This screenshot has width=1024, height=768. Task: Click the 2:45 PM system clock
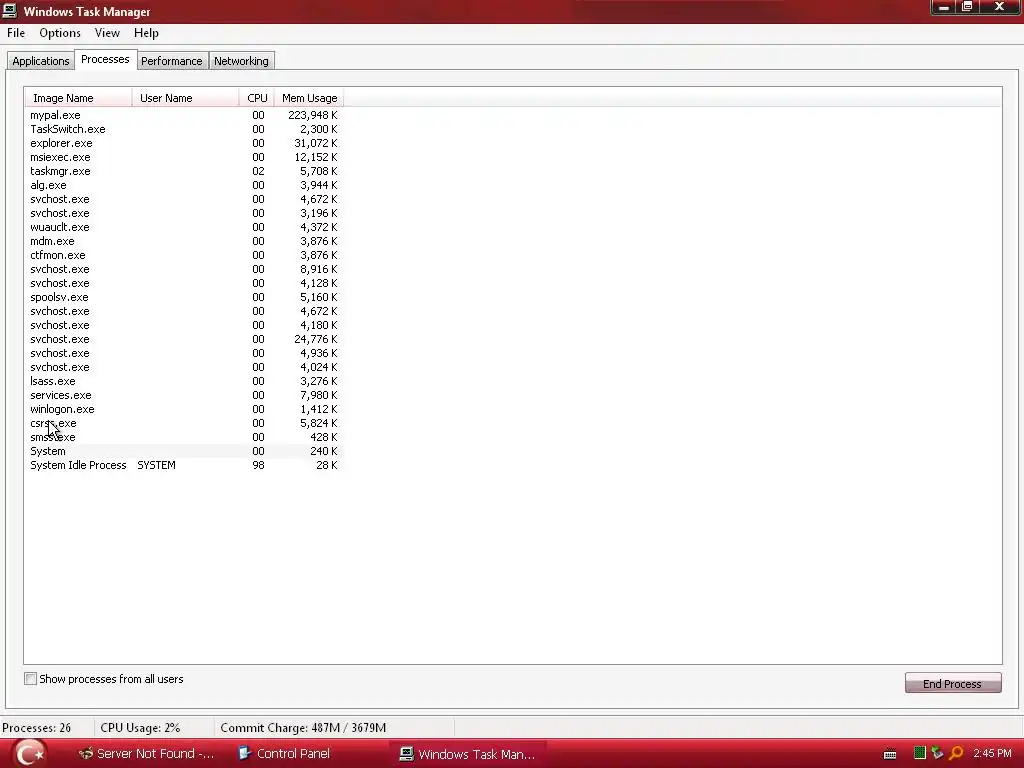click(x=992, y=753)
